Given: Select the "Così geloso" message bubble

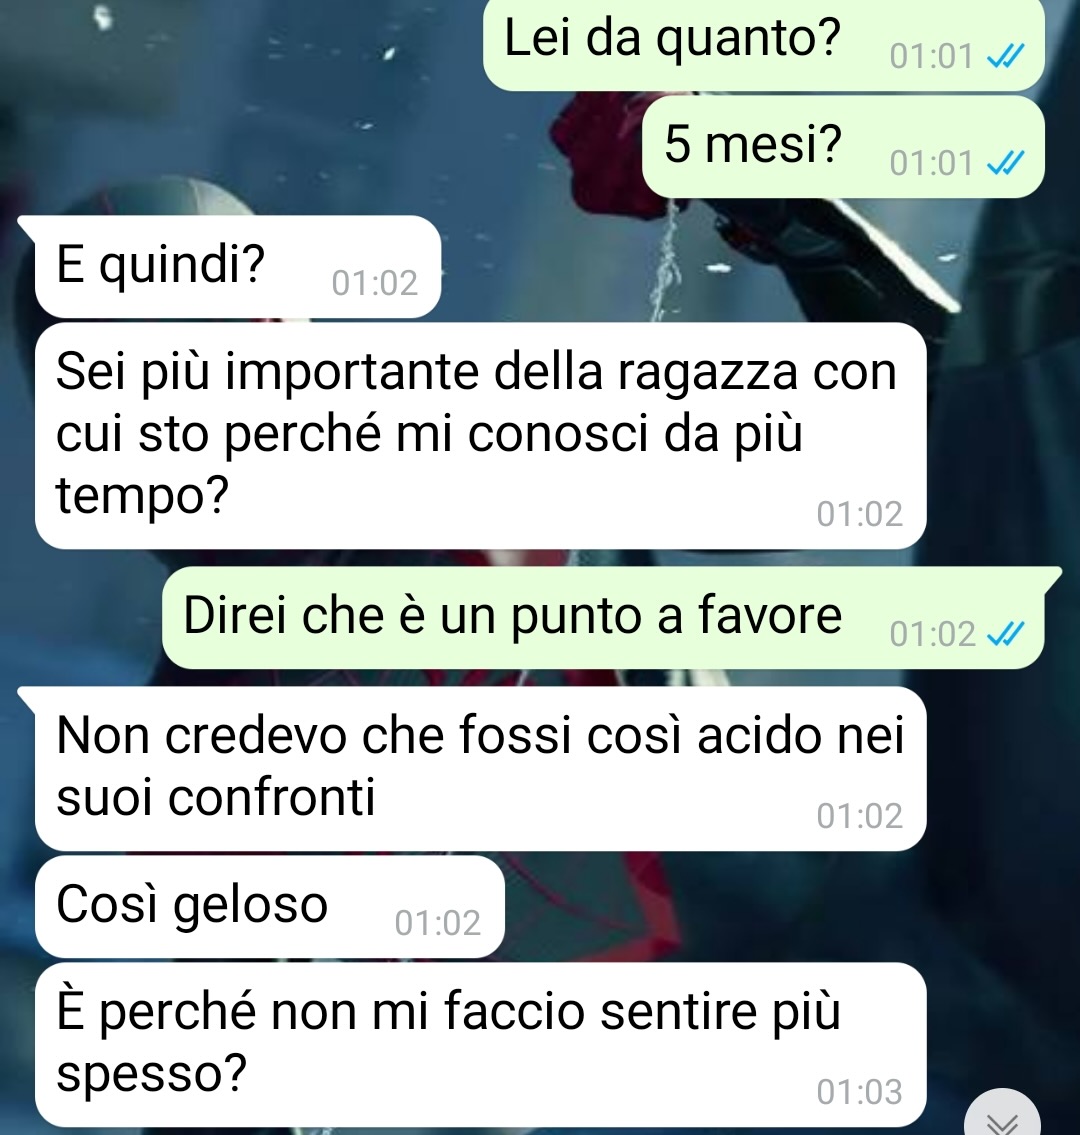Looking at the screenshot, I should pos(269,907).
